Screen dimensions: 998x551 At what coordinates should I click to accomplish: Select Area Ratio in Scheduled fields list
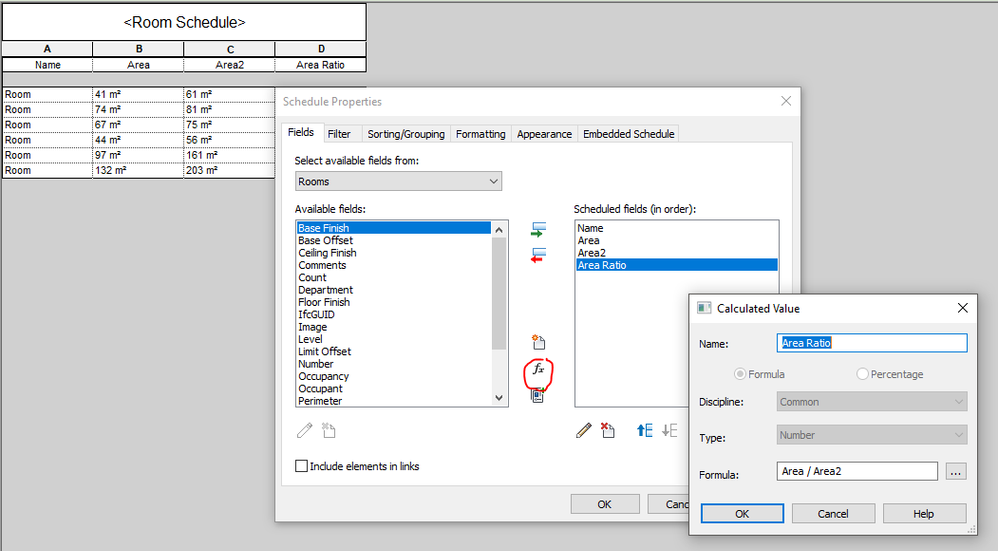pos(677,265)
